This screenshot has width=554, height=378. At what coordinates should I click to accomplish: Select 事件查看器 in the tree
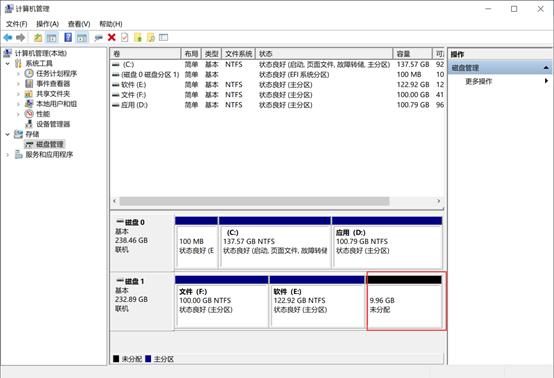pyautogui.click(x=53, y=84)
